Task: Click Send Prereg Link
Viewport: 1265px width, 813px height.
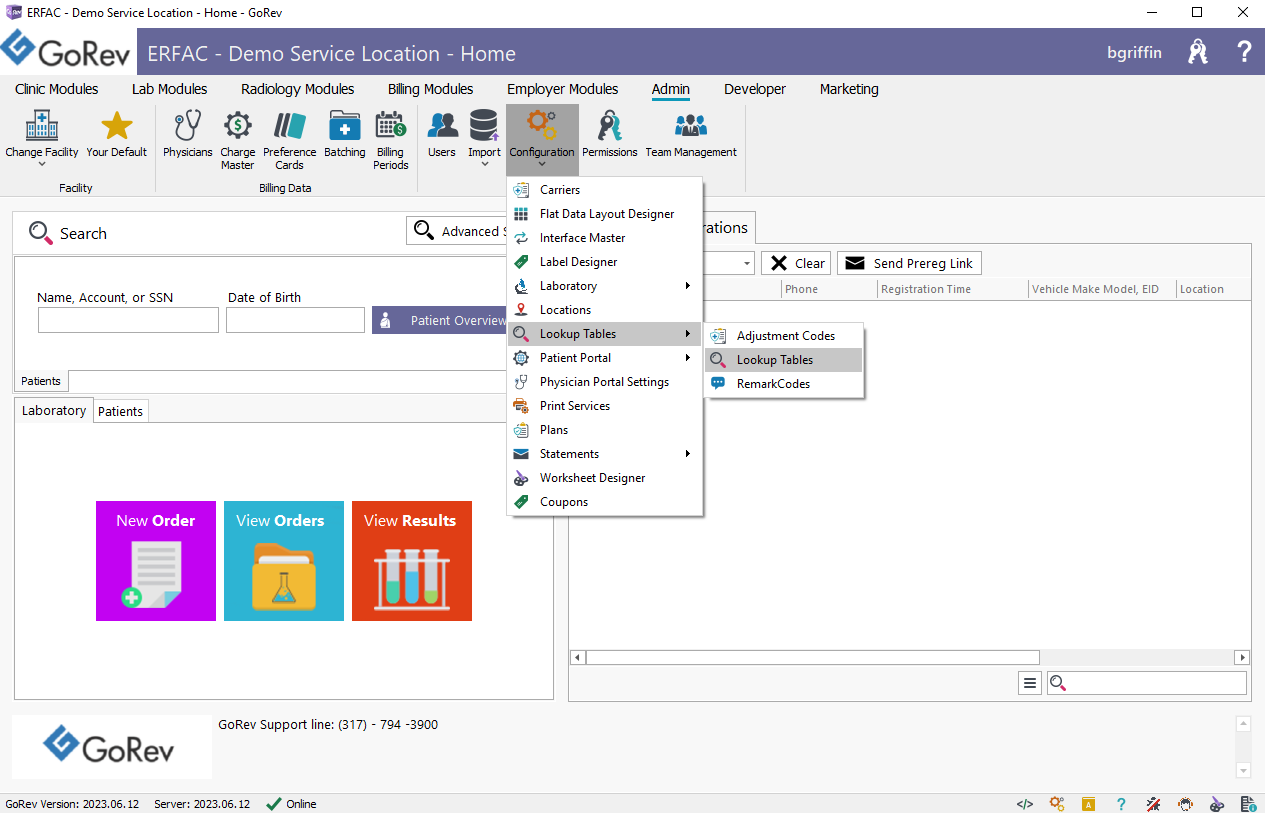Action: [x=909, y=263]
